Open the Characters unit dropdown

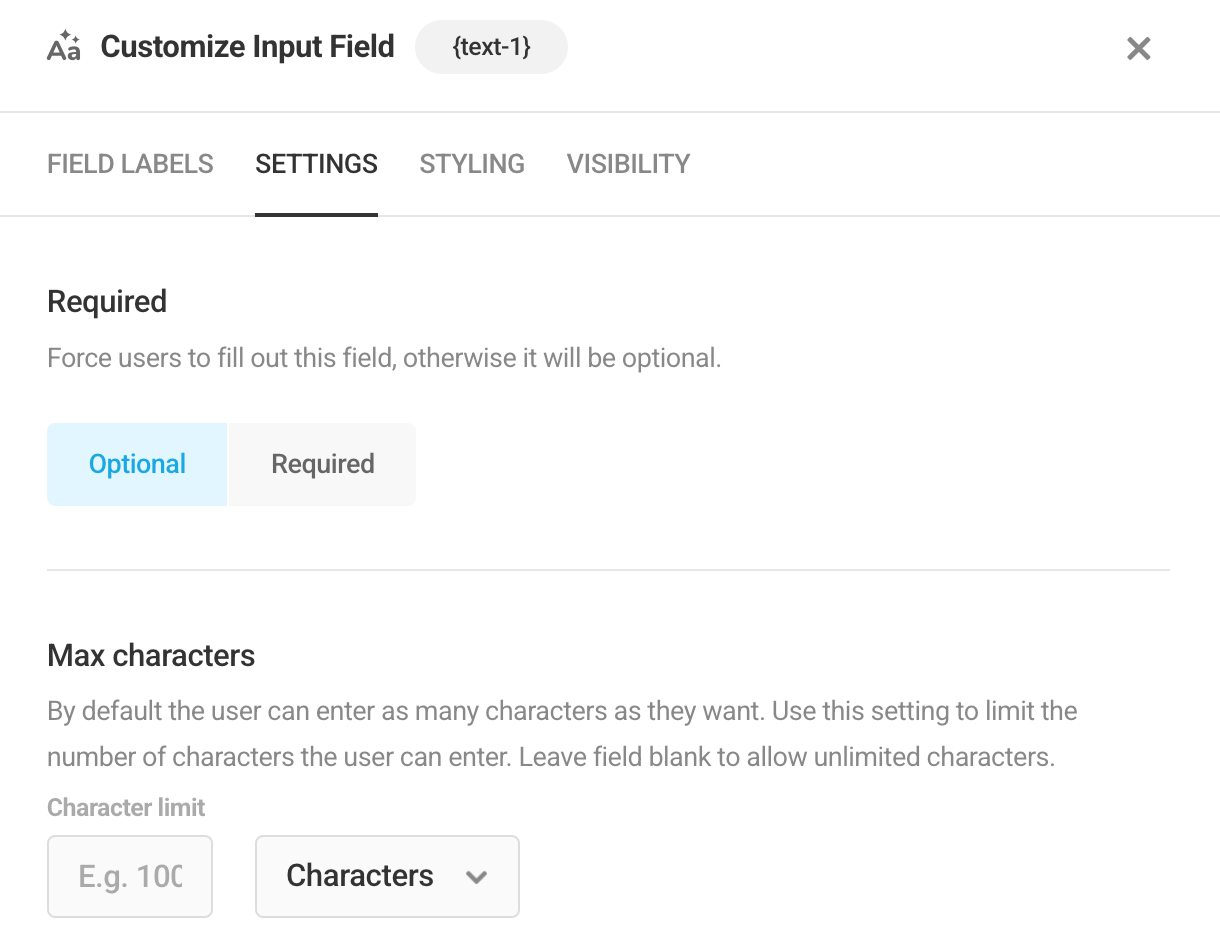coord(387,876)
